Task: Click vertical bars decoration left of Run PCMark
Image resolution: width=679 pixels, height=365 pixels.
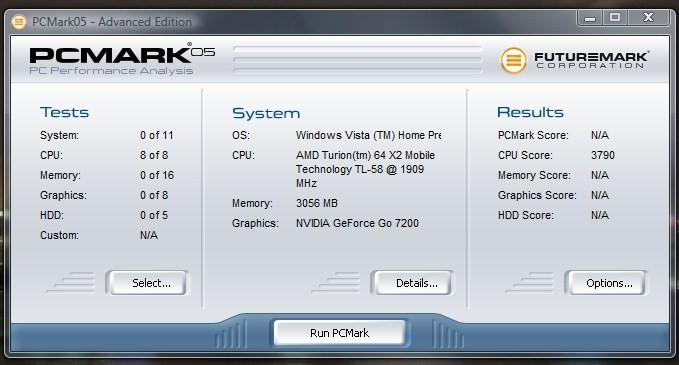Action: (232, 334)
